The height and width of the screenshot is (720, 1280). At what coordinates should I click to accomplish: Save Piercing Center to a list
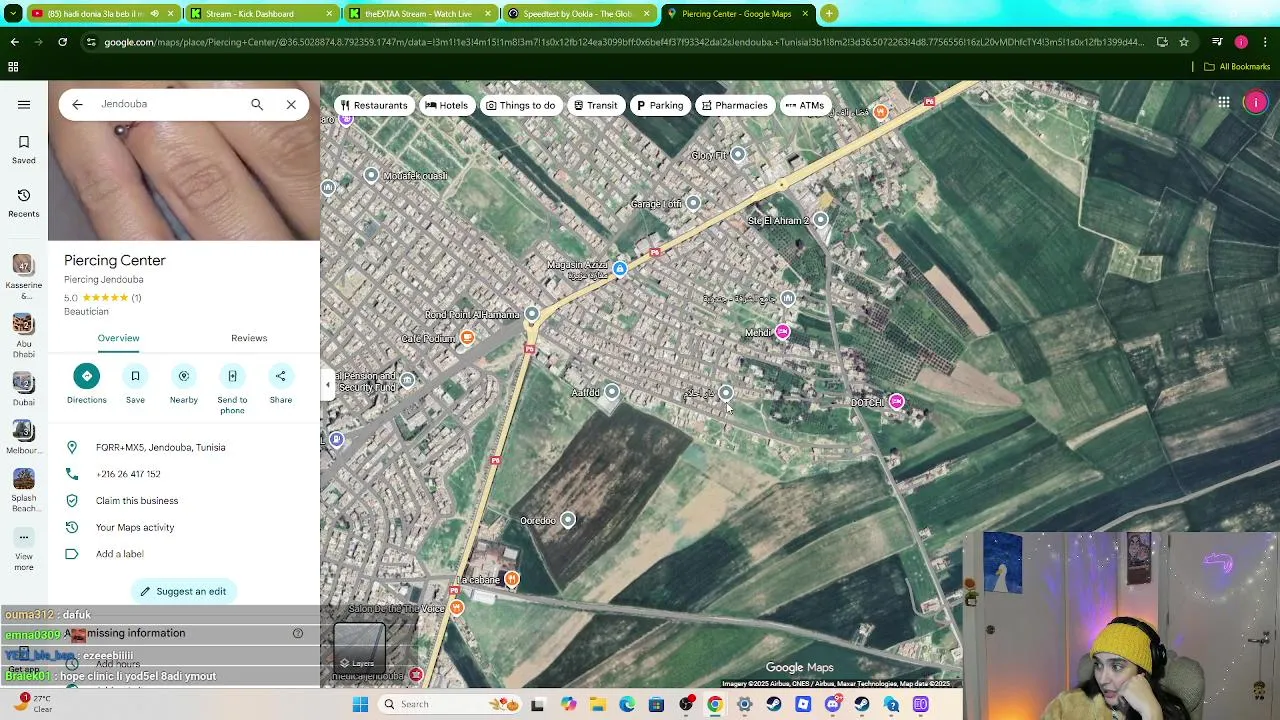135,385
